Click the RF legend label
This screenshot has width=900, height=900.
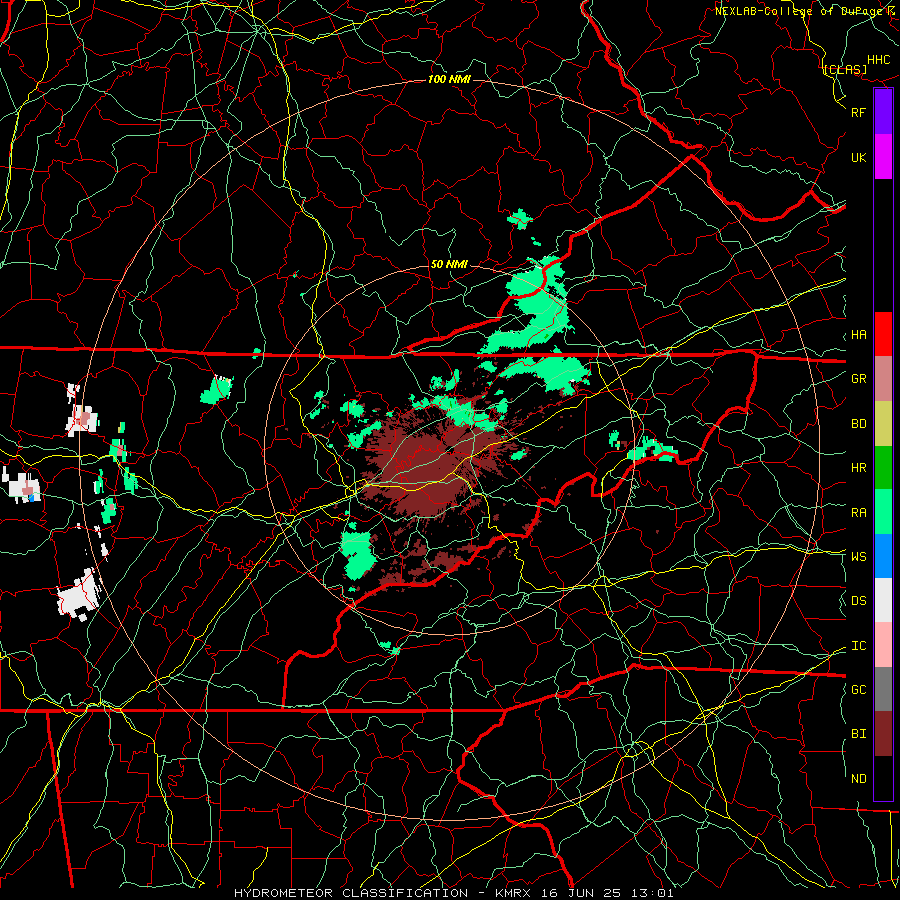point(858,112)
